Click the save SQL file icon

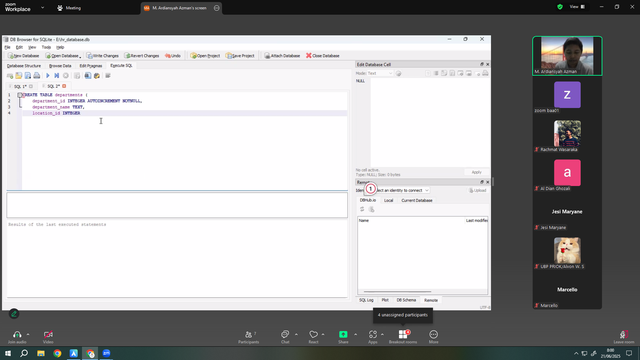[28, 76]
